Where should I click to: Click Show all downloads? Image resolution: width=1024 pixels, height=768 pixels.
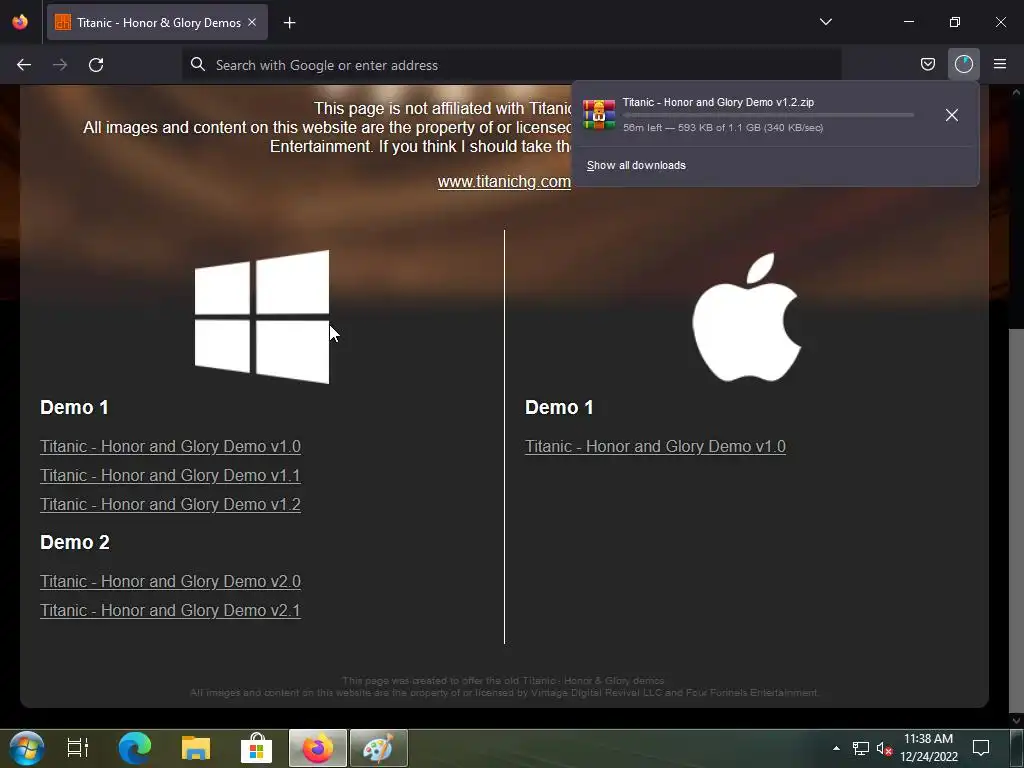pyautogui.click(x=636, y=165)
